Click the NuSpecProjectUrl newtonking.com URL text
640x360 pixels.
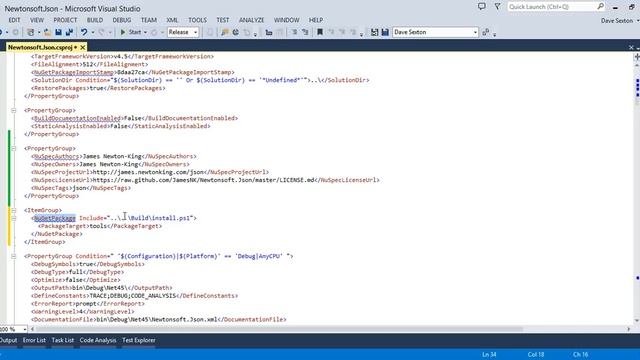pyautogui.click(x=147, y=172)
